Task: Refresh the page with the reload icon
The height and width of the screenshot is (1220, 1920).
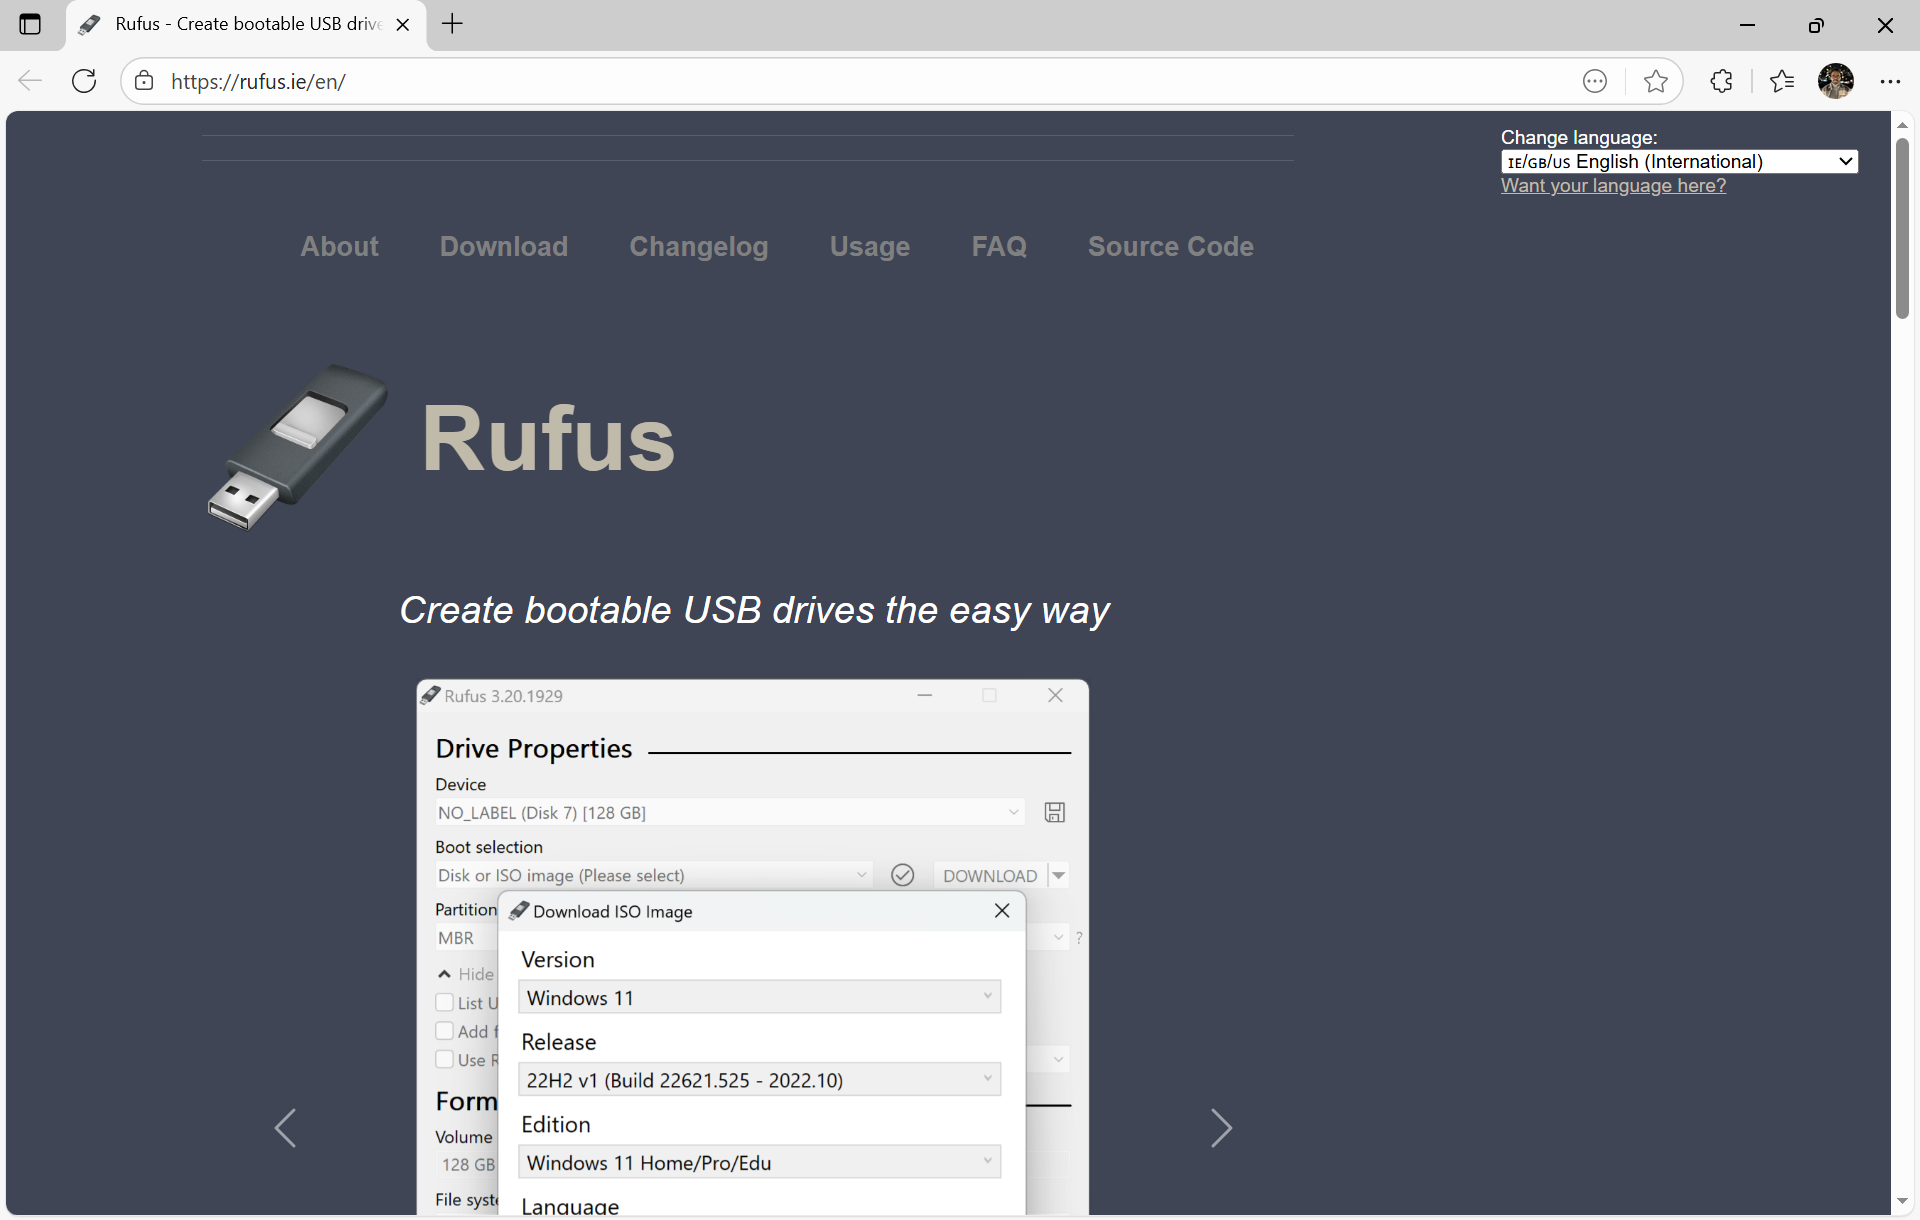Action: [x=84, y=81]
